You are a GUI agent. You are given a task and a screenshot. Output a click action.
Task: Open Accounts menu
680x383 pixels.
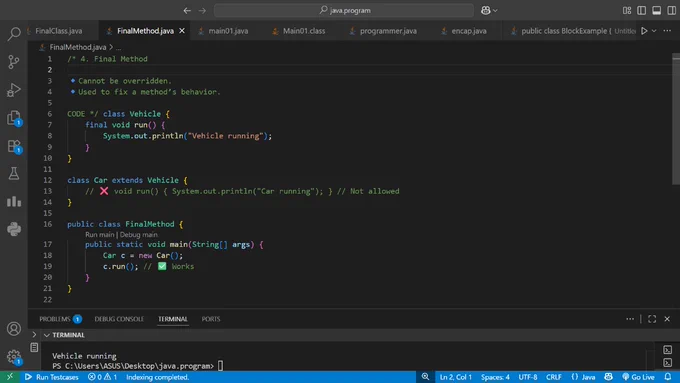click(x=14, y=329)
